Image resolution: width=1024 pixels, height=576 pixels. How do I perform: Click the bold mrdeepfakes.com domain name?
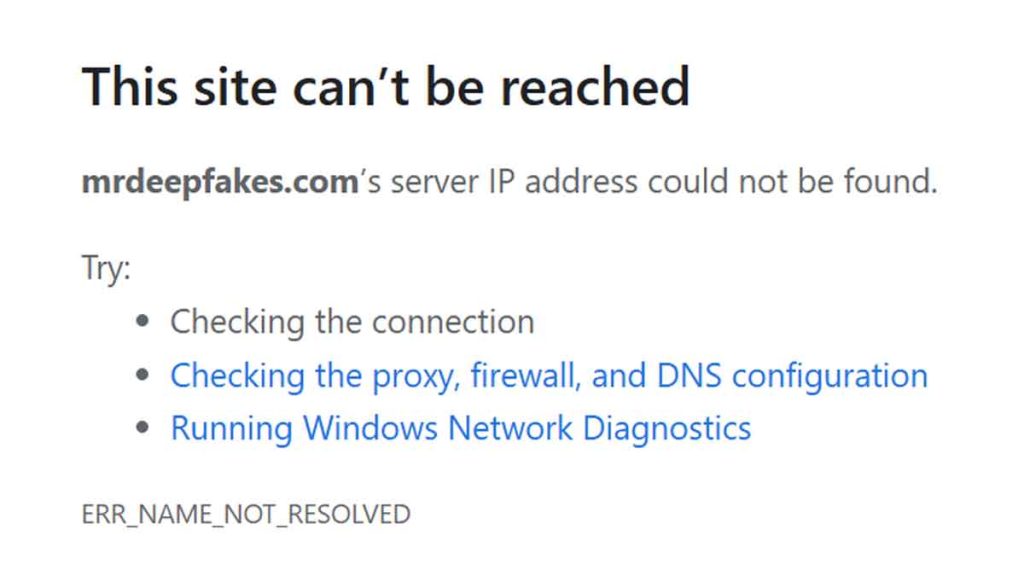pyautogui.click(x=219, y=183)
